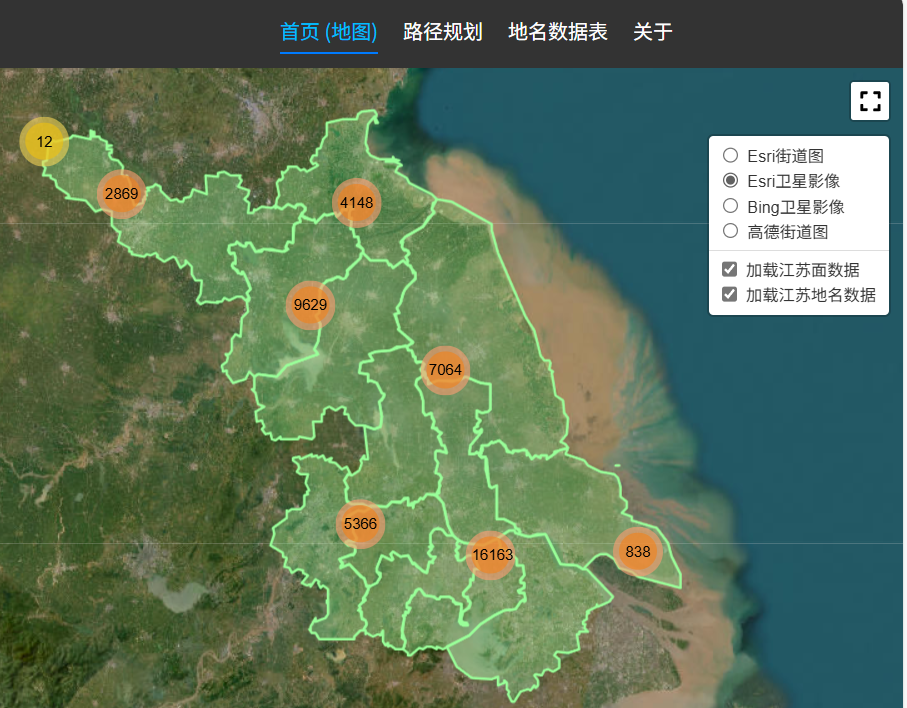Expand the cluster marker showing 2869
The width and height of the screenshot is (907, 708).
[x=121, y=193]
